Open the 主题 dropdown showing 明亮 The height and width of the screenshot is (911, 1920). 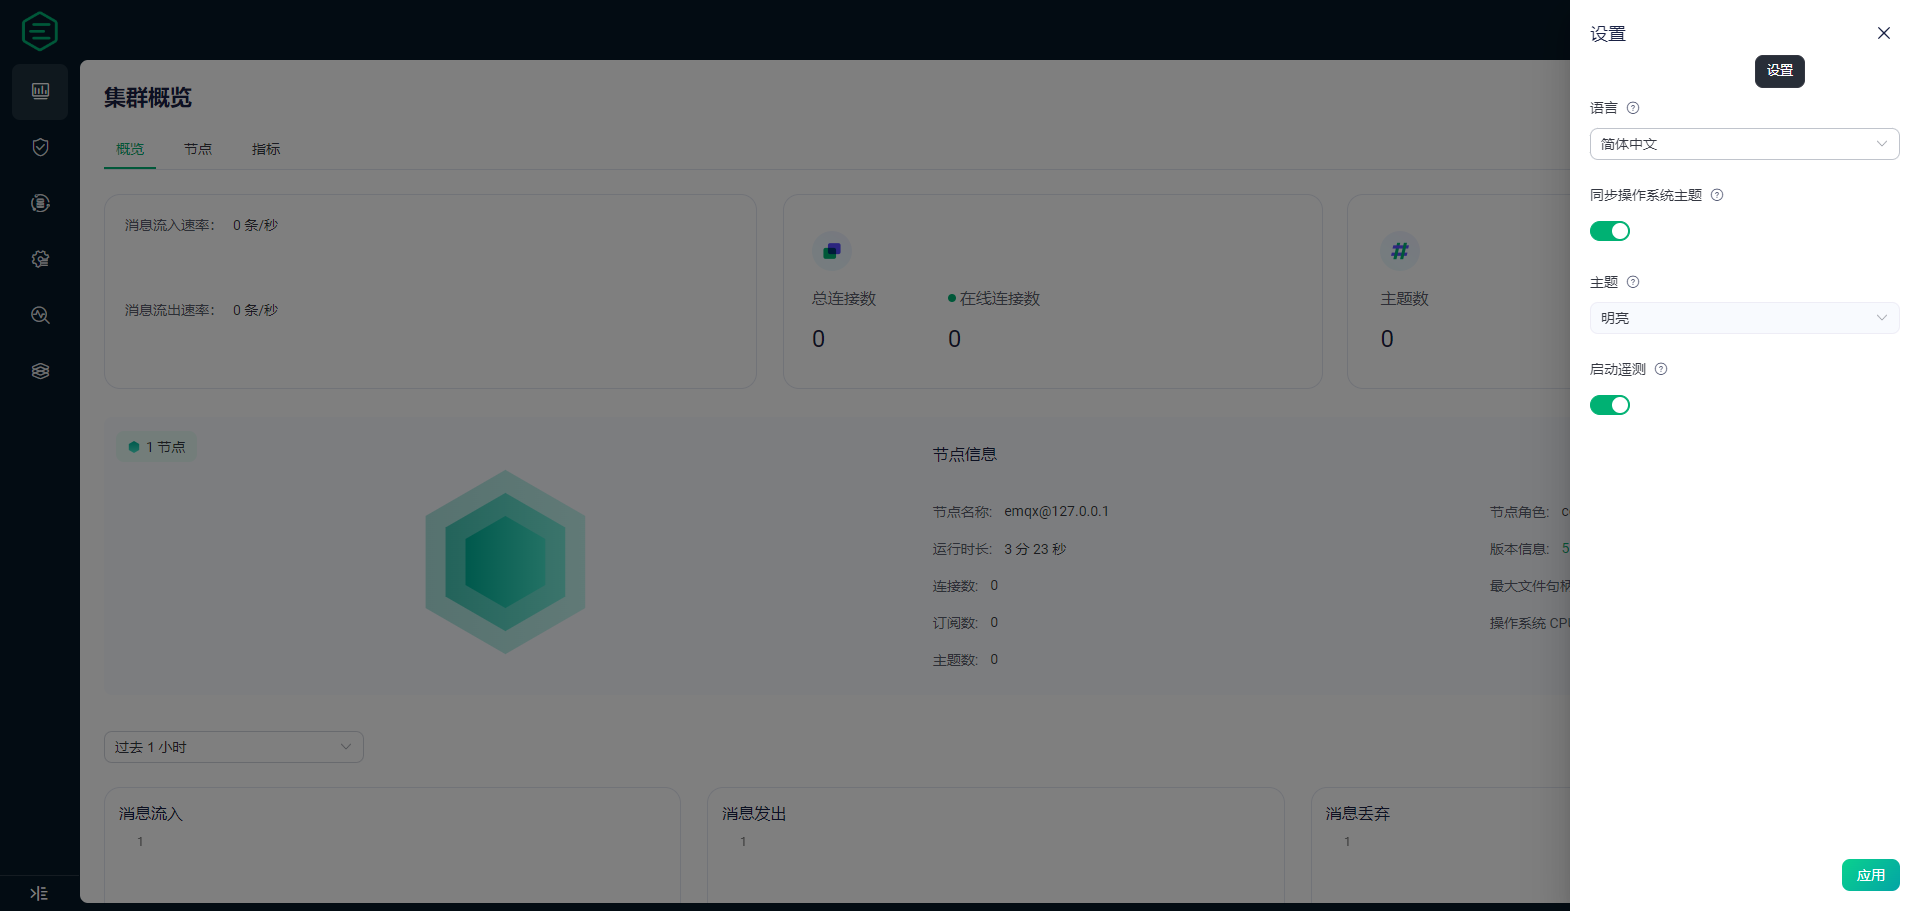[1744, 318]
